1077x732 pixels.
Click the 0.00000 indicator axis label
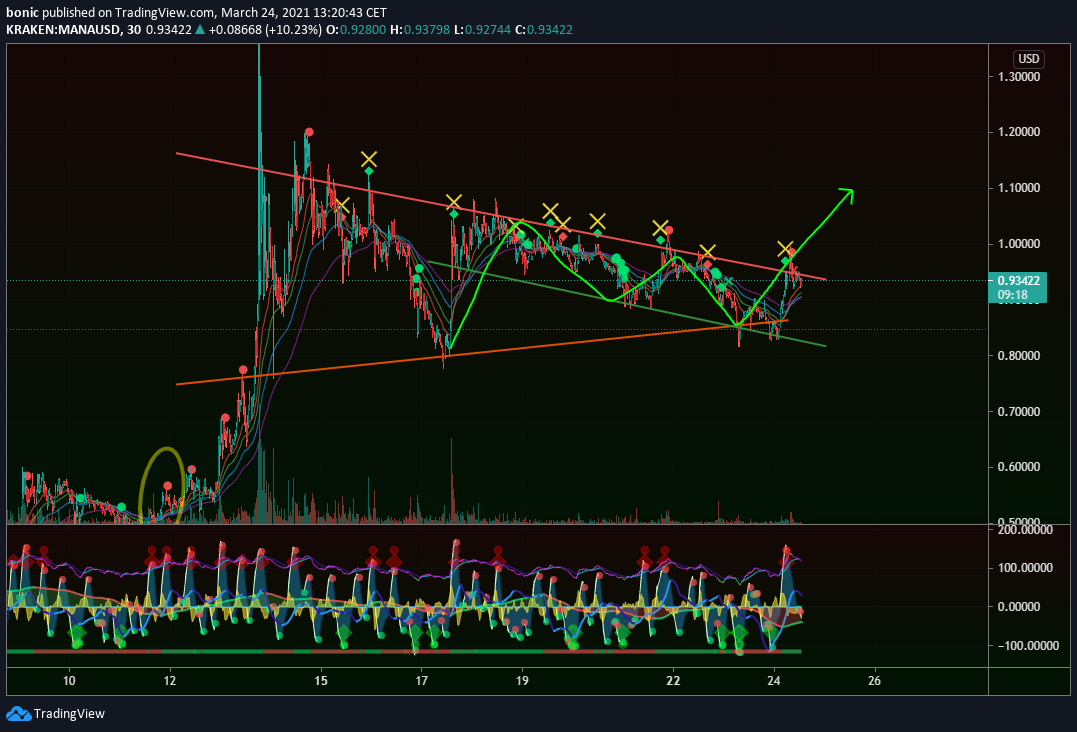[x=1019, y=607]
